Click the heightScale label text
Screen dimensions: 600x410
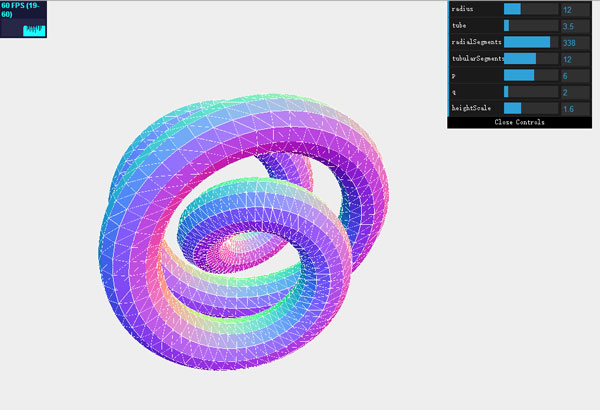click(x=472, y=108)
